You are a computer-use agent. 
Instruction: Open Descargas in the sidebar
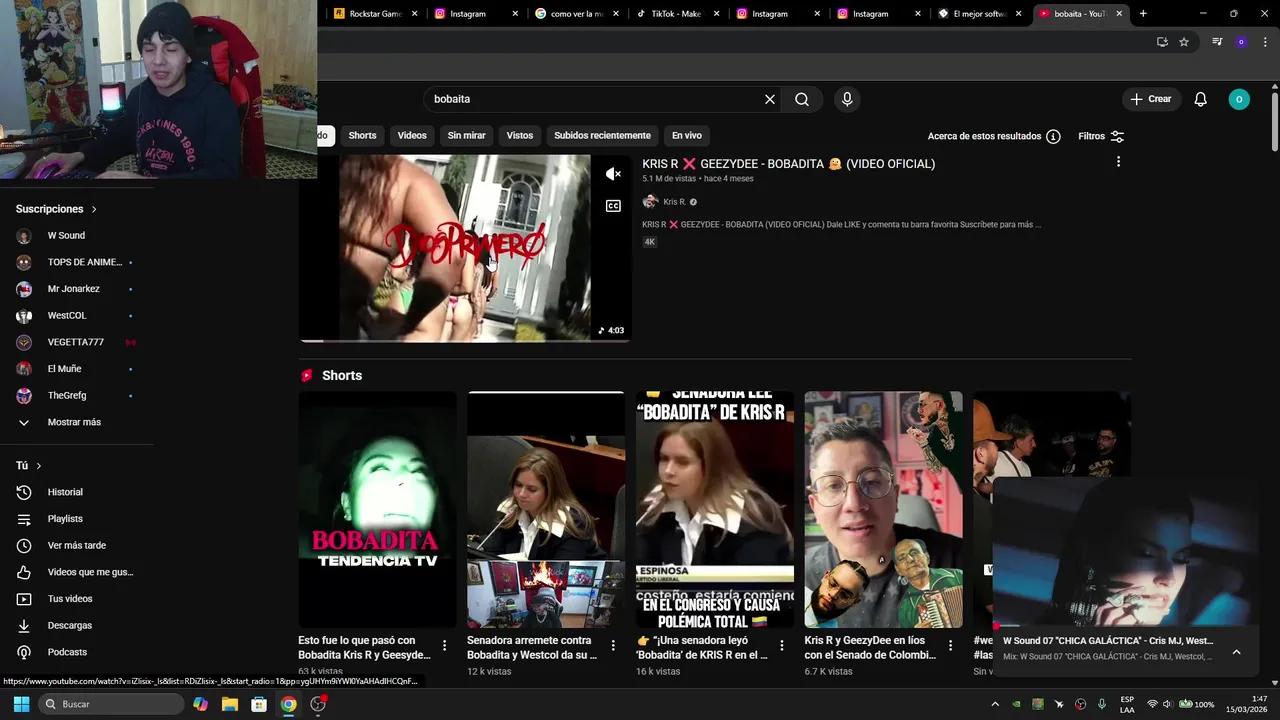(69, 626)
